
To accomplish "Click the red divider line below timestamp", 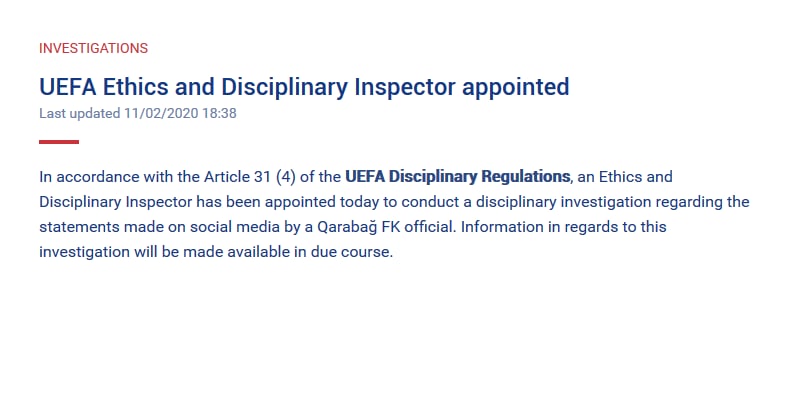I will click(59, 142).
